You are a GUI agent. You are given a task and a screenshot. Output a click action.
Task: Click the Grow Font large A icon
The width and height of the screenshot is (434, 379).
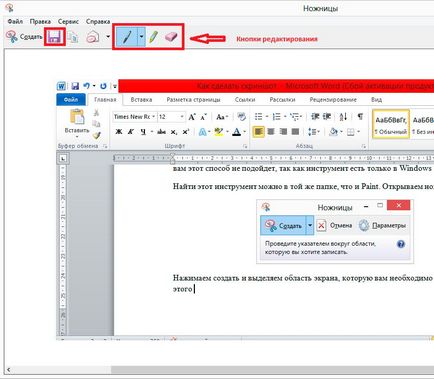tap(192, 117)
